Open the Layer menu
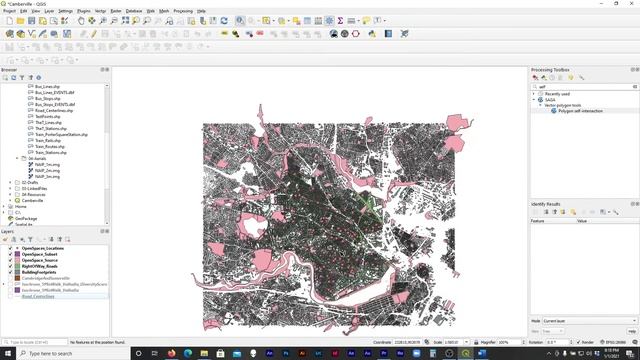The width and height of the screenshot is (640, 360). pyautogui.click(x=49, y=11)
